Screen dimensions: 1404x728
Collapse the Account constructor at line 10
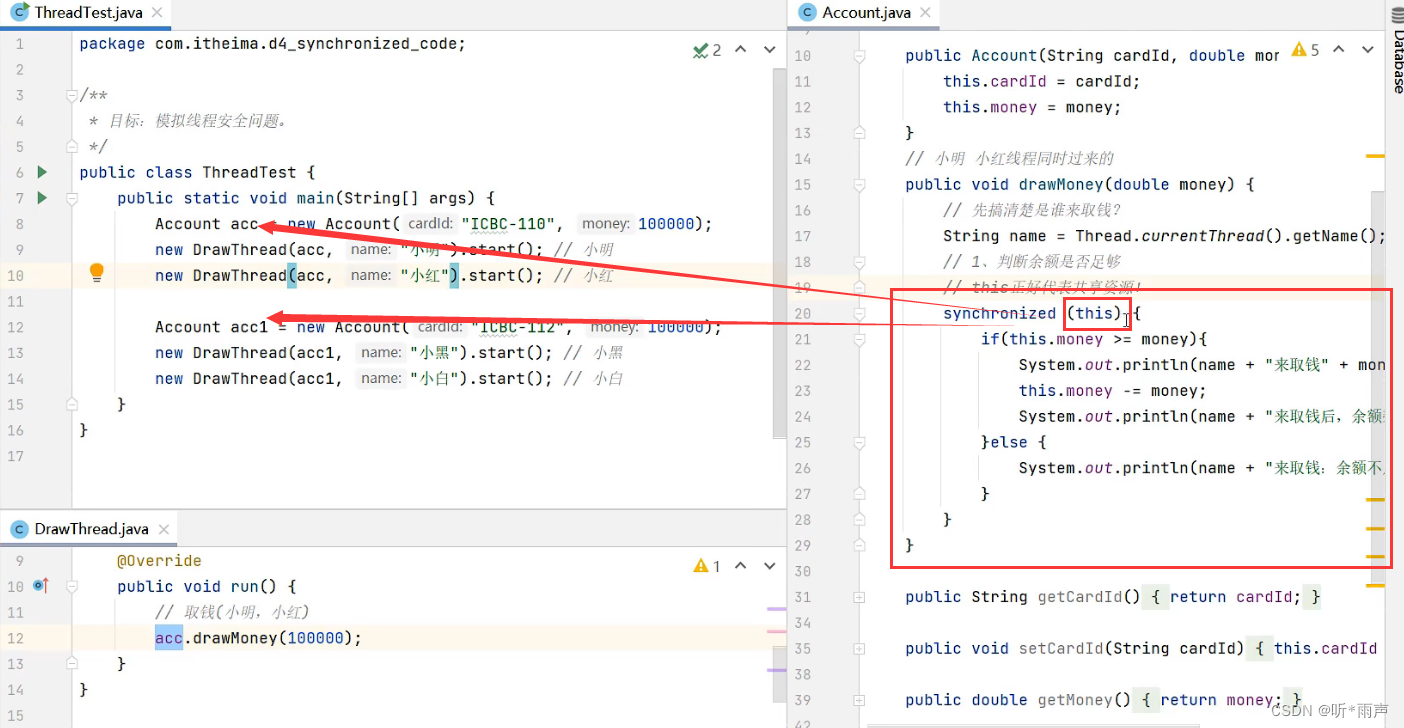[859, 56]
